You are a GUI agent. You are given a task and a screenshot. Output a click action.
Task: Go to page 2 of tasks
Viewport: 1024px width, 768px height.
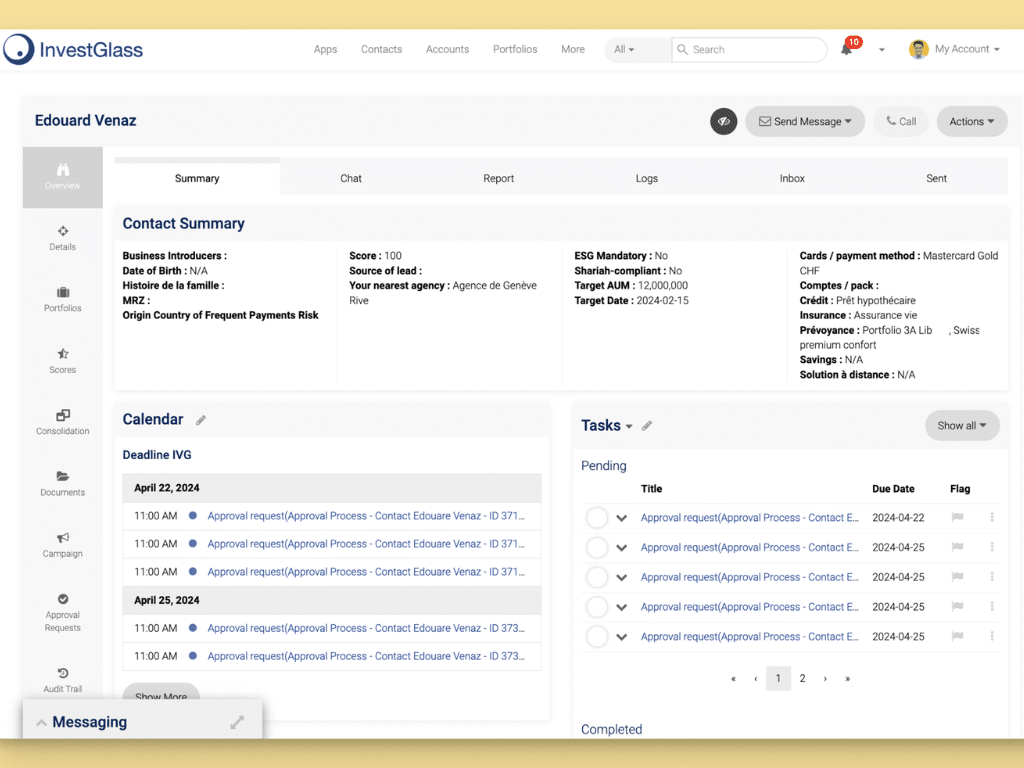[802, 679]
